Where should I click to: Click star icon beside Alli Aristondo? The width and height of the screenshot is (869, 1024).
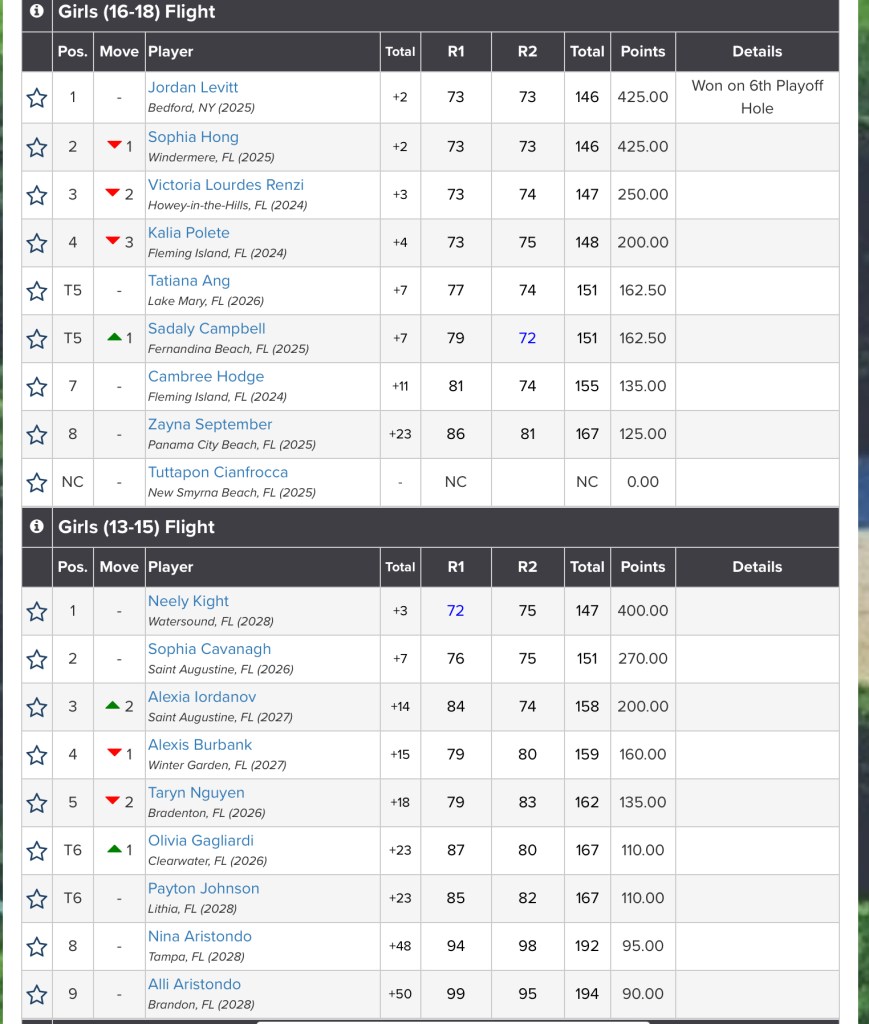[x=37, y=995]
